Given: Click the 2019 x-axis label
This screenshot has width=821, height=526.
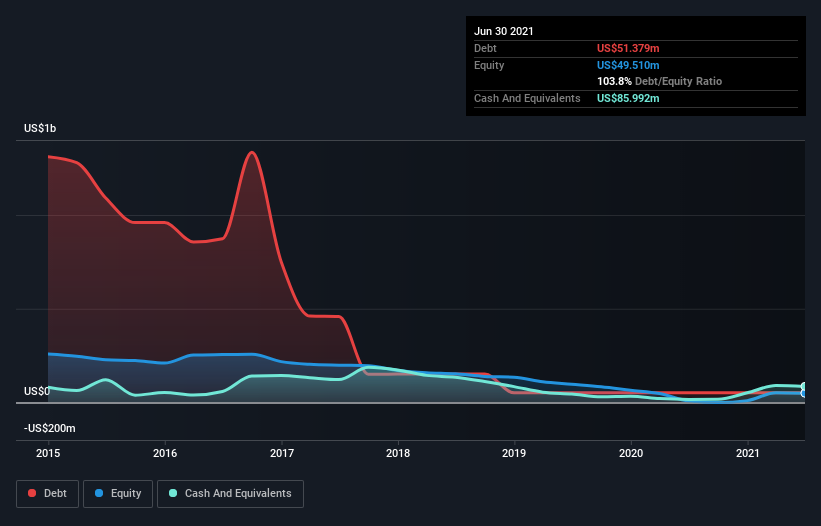Looking at the screenshot, I should pyautogui.click(x=514, y=453).
